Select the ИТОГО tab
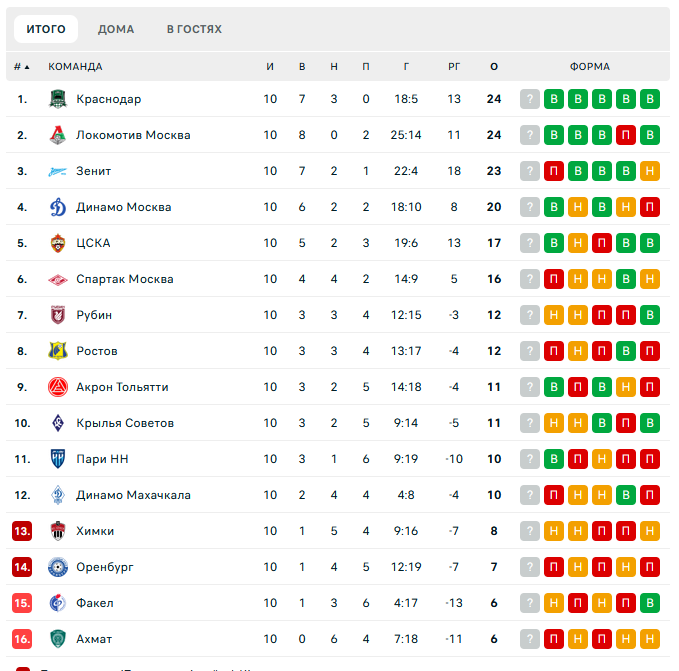 (x=46, y=29)
